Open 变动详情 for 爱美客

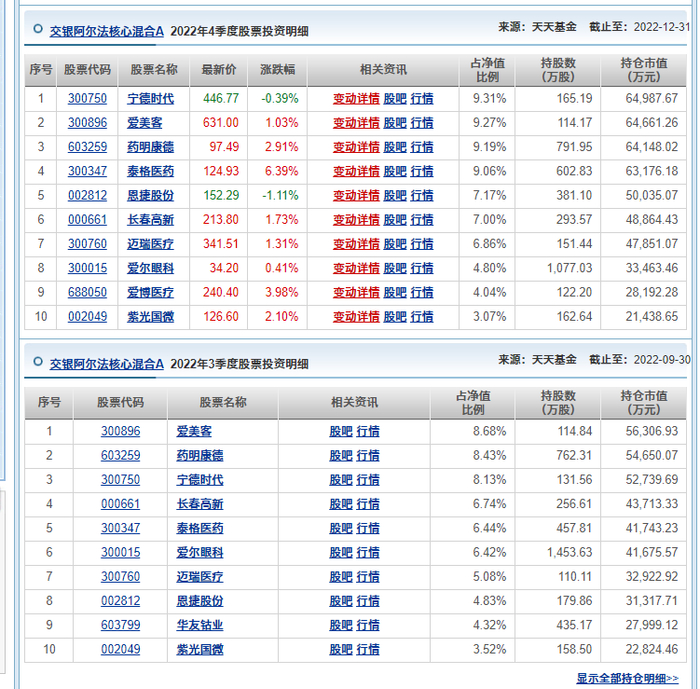click(356, 122)
